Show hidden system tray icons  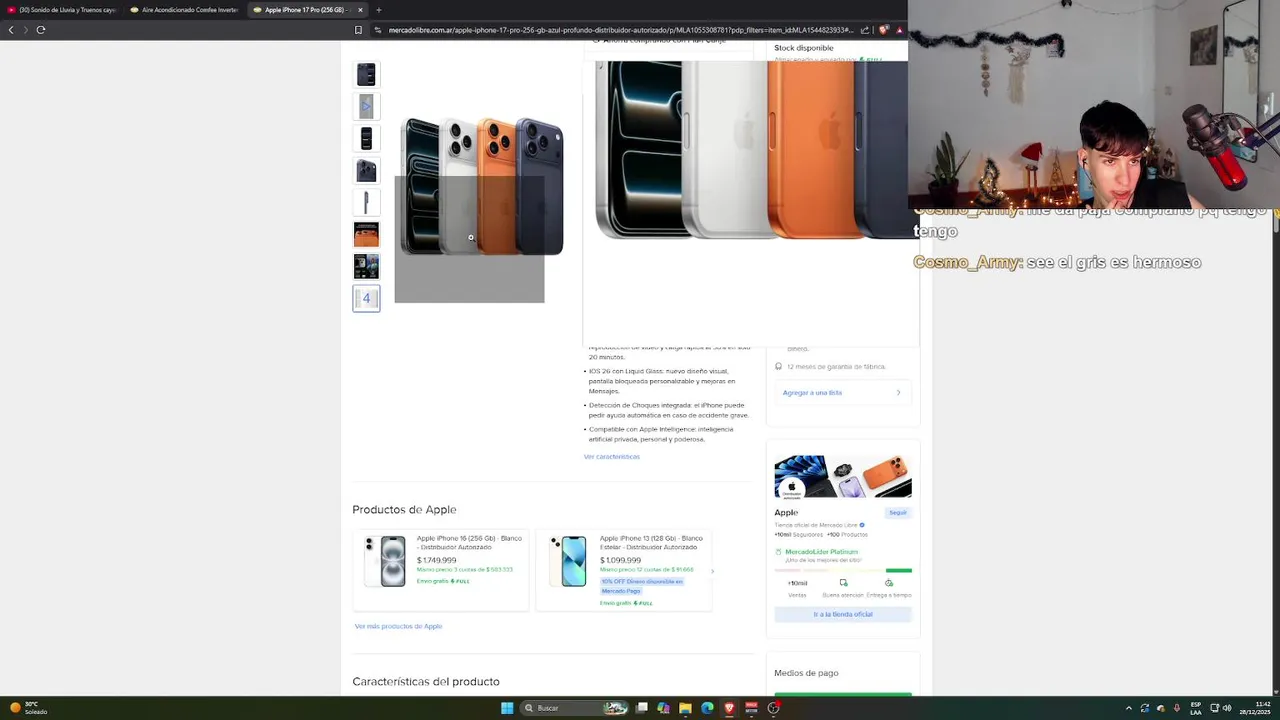coord(1129,708)
